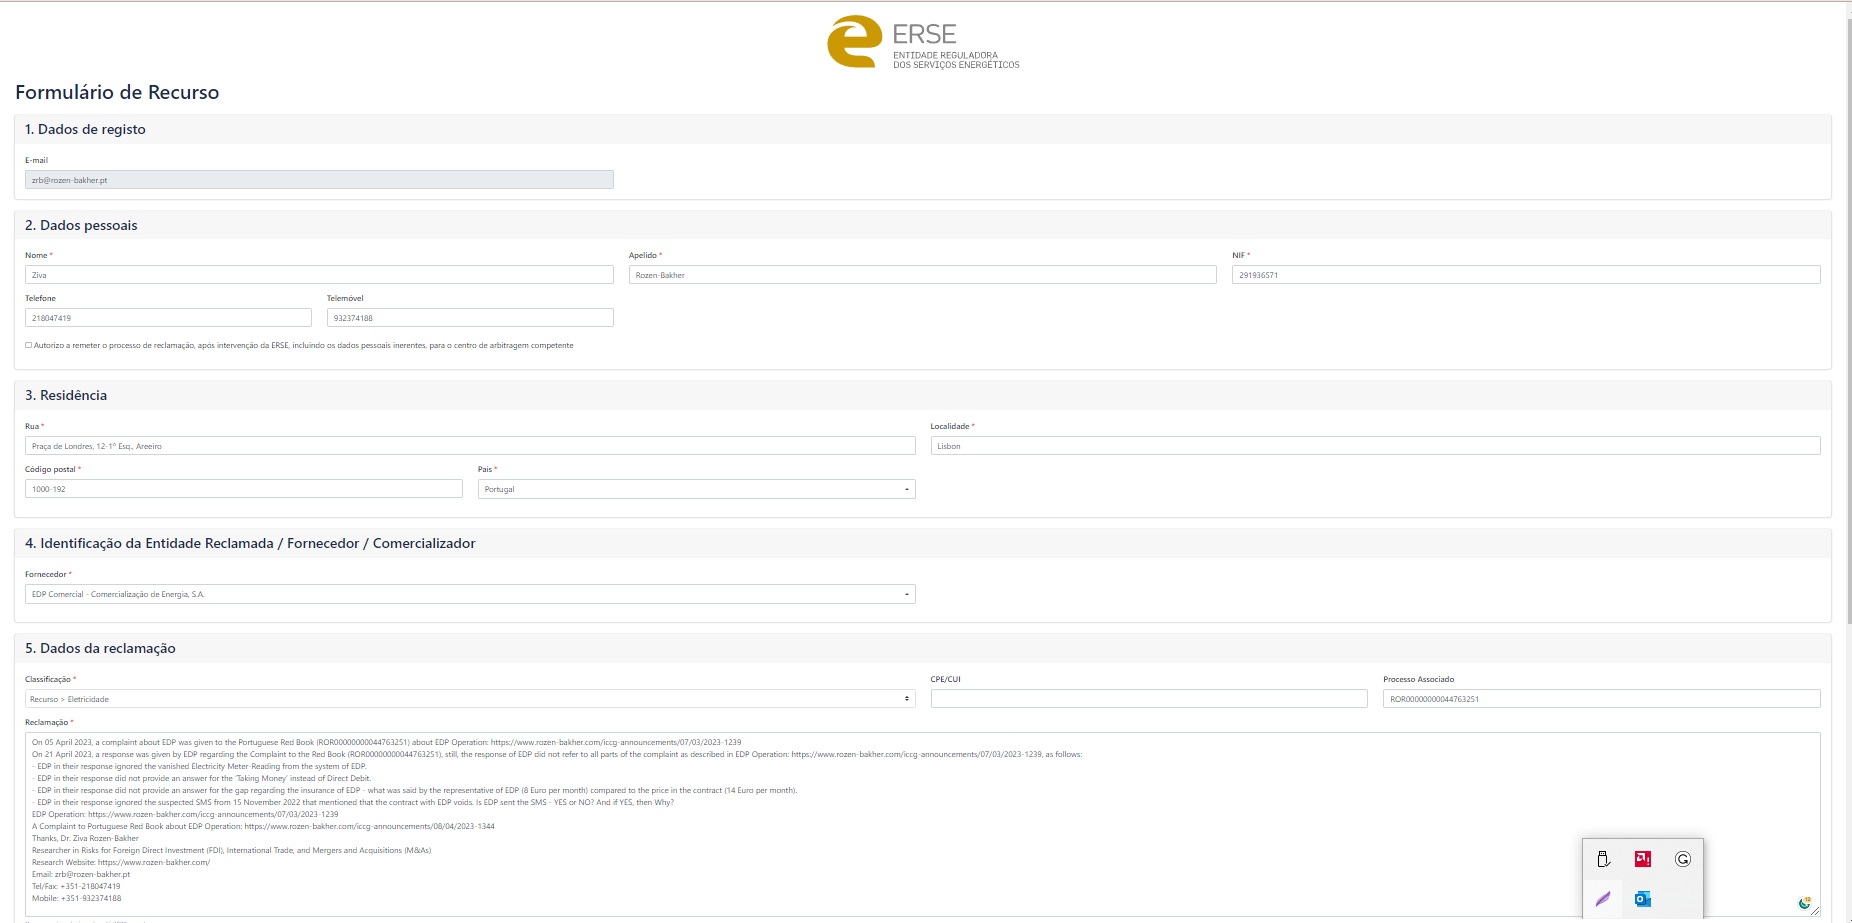Grab the resize handle of the Reclamação textarea

click(x=1815, y=911)
